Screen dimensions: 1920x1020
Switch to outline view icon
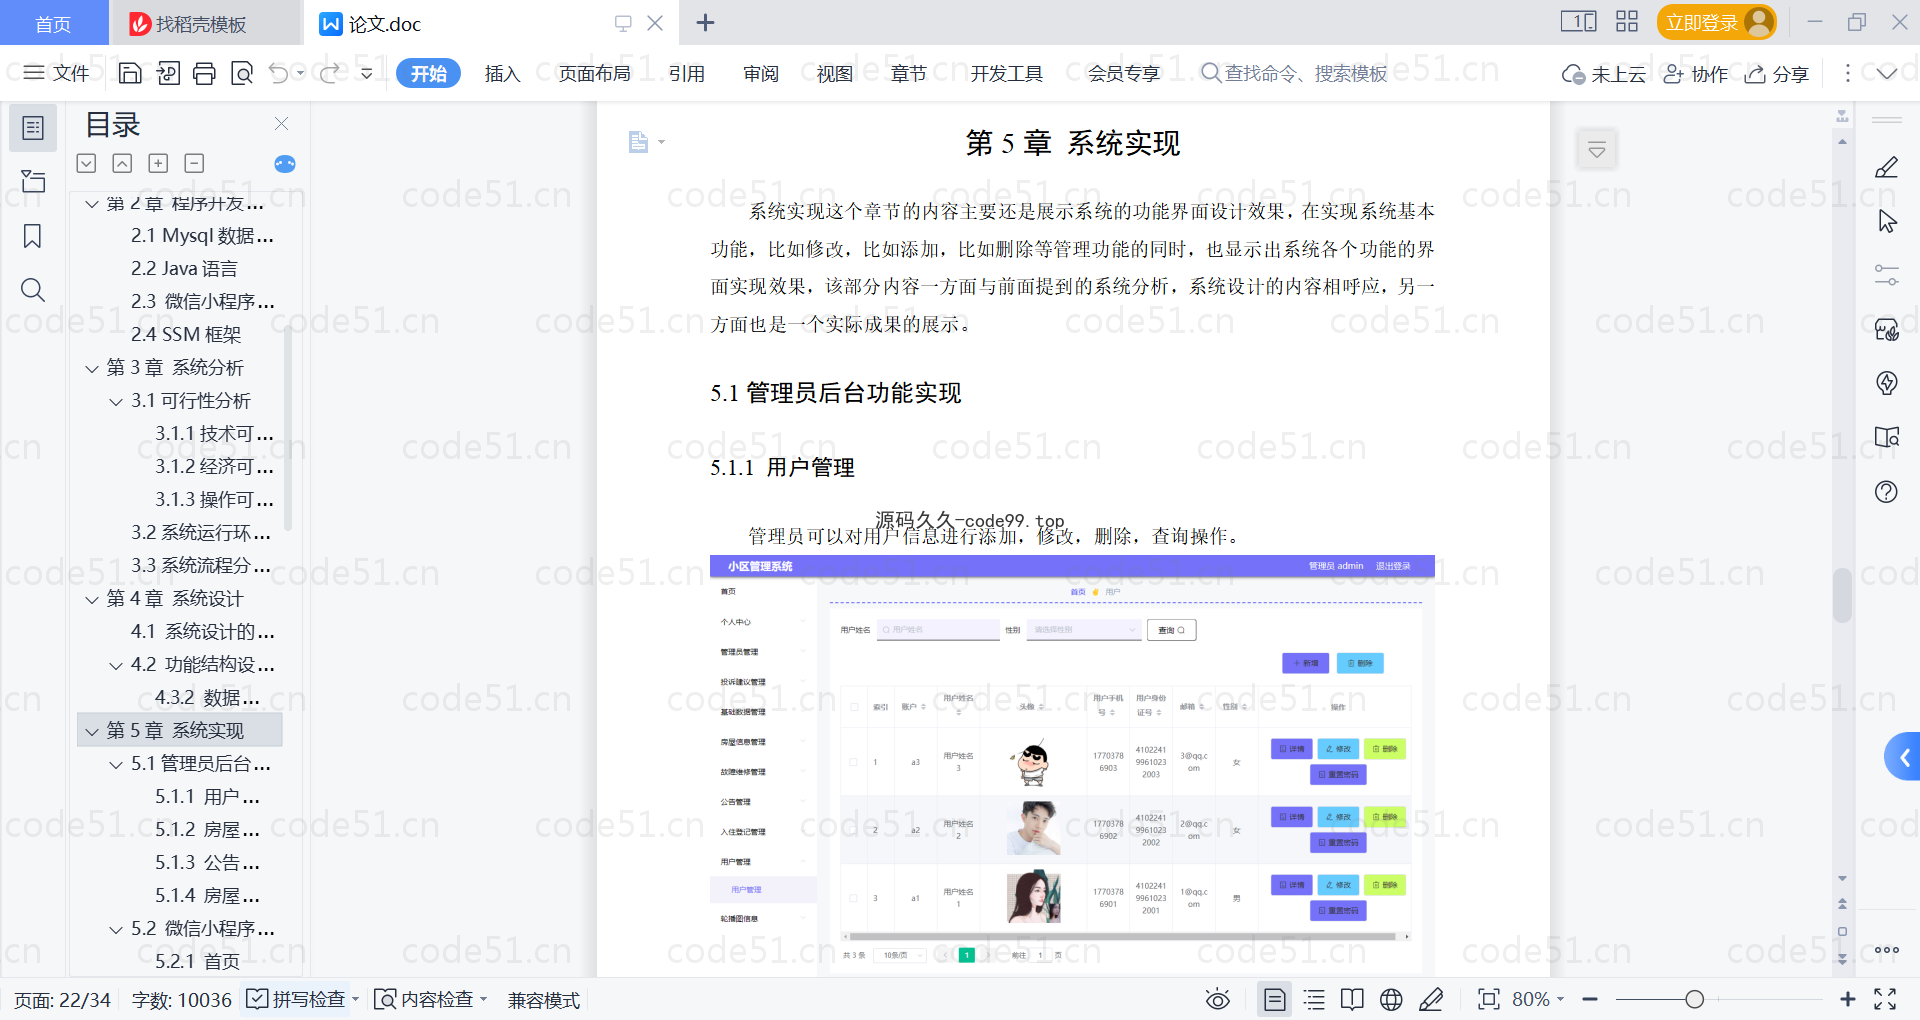click(x=1314, y=999)
